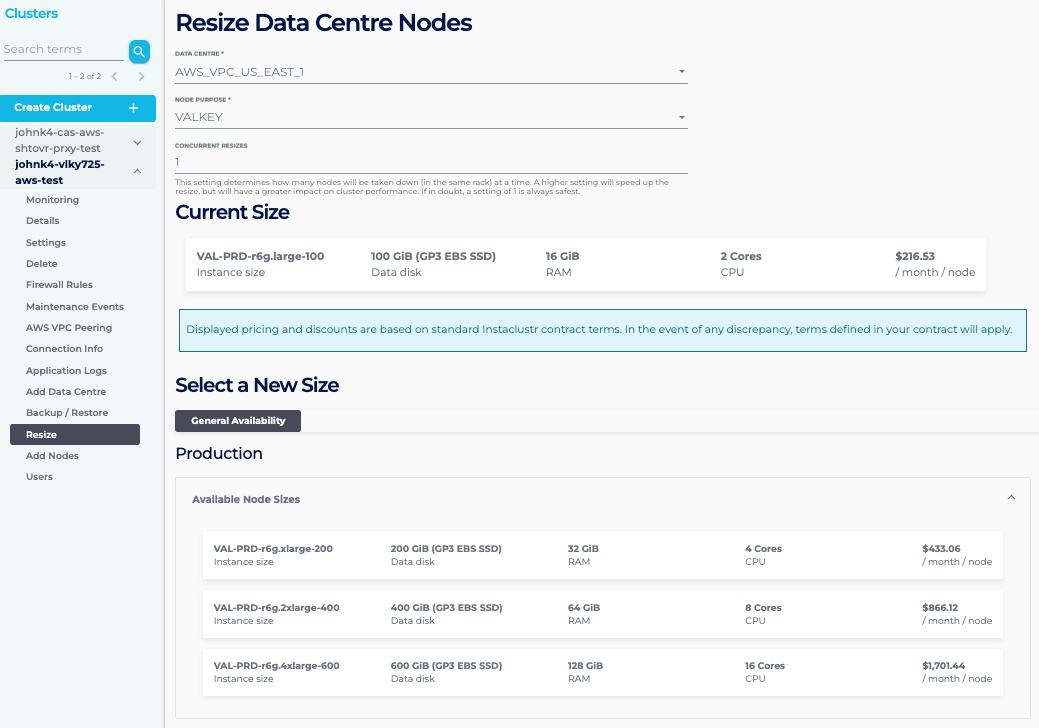Switch to the General Availability tab
Image resolution: width=1039 pixels, height=728 pixels.
tap(238, 421)
